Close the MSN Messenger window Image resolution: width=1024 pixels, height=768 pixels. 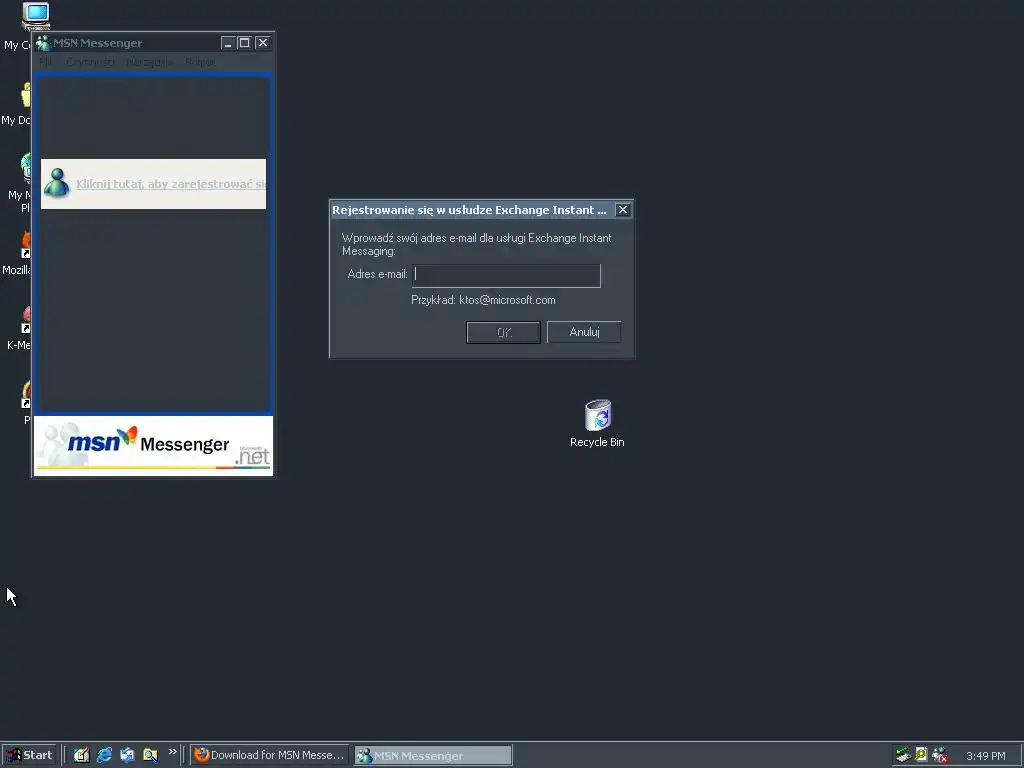click(x=263, y=43)
